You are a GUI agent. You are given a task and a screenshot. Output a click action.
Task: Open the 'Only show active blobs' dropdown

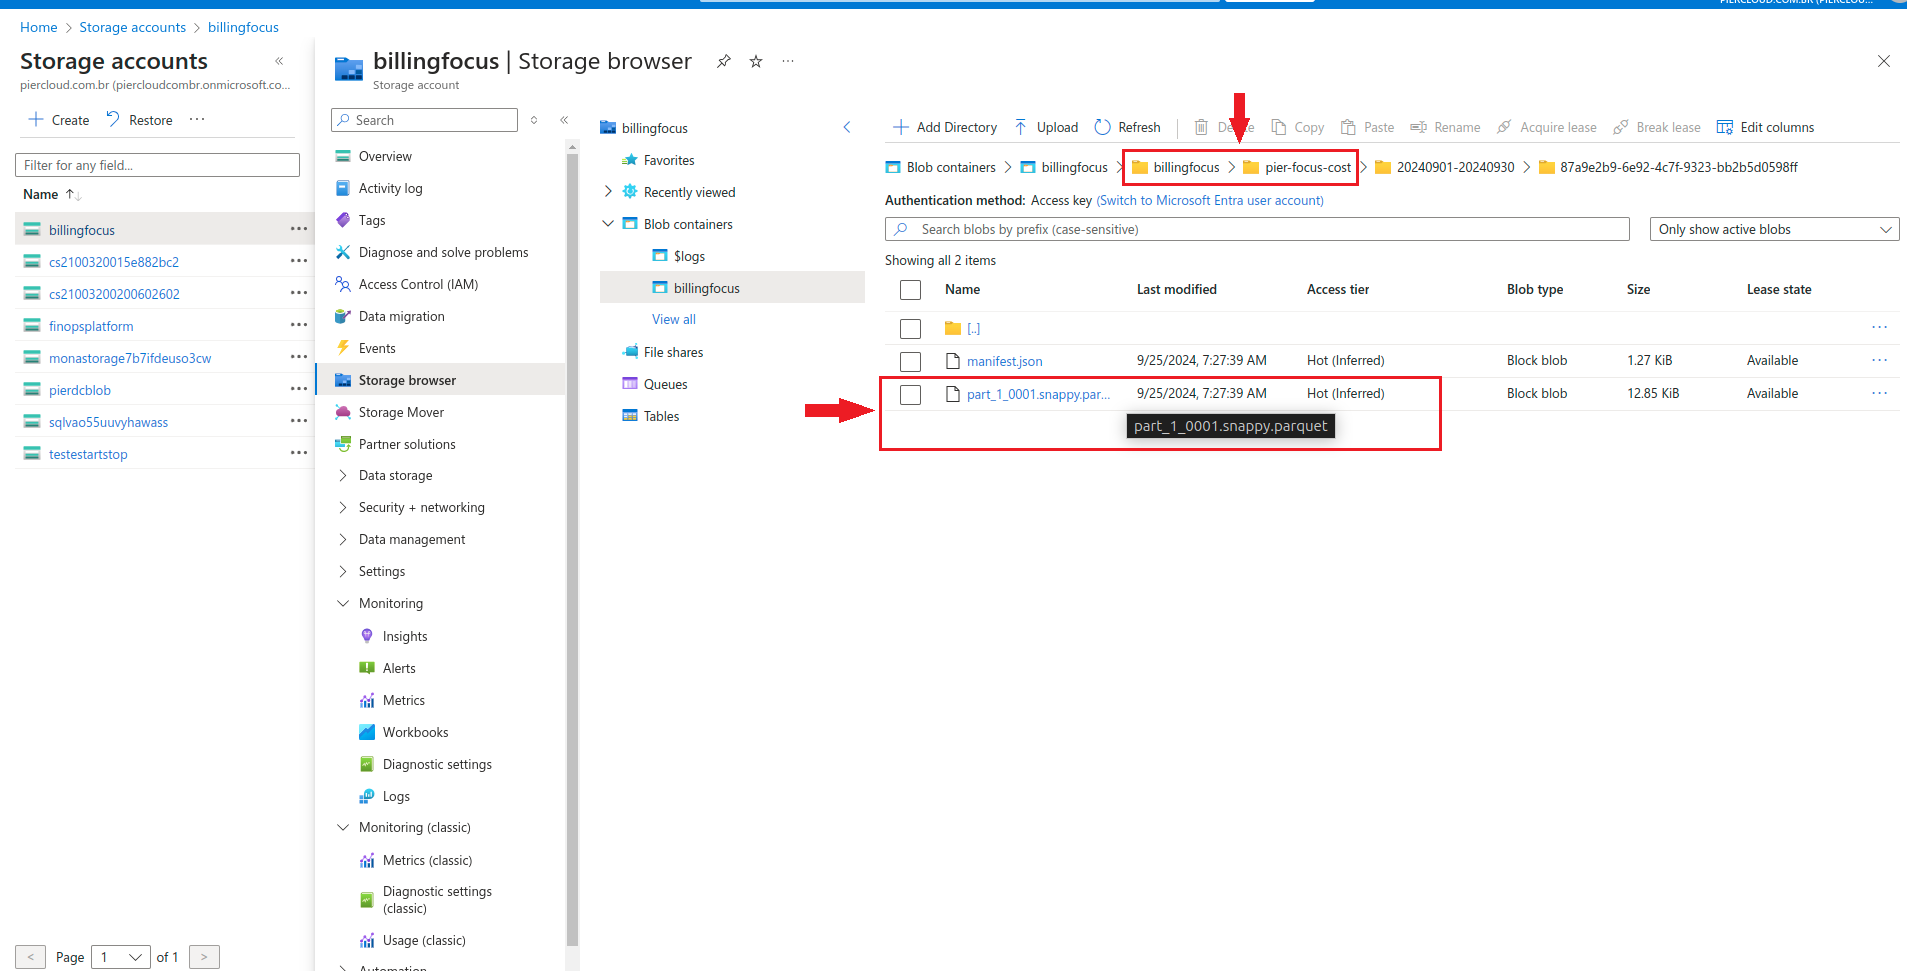1773,229
